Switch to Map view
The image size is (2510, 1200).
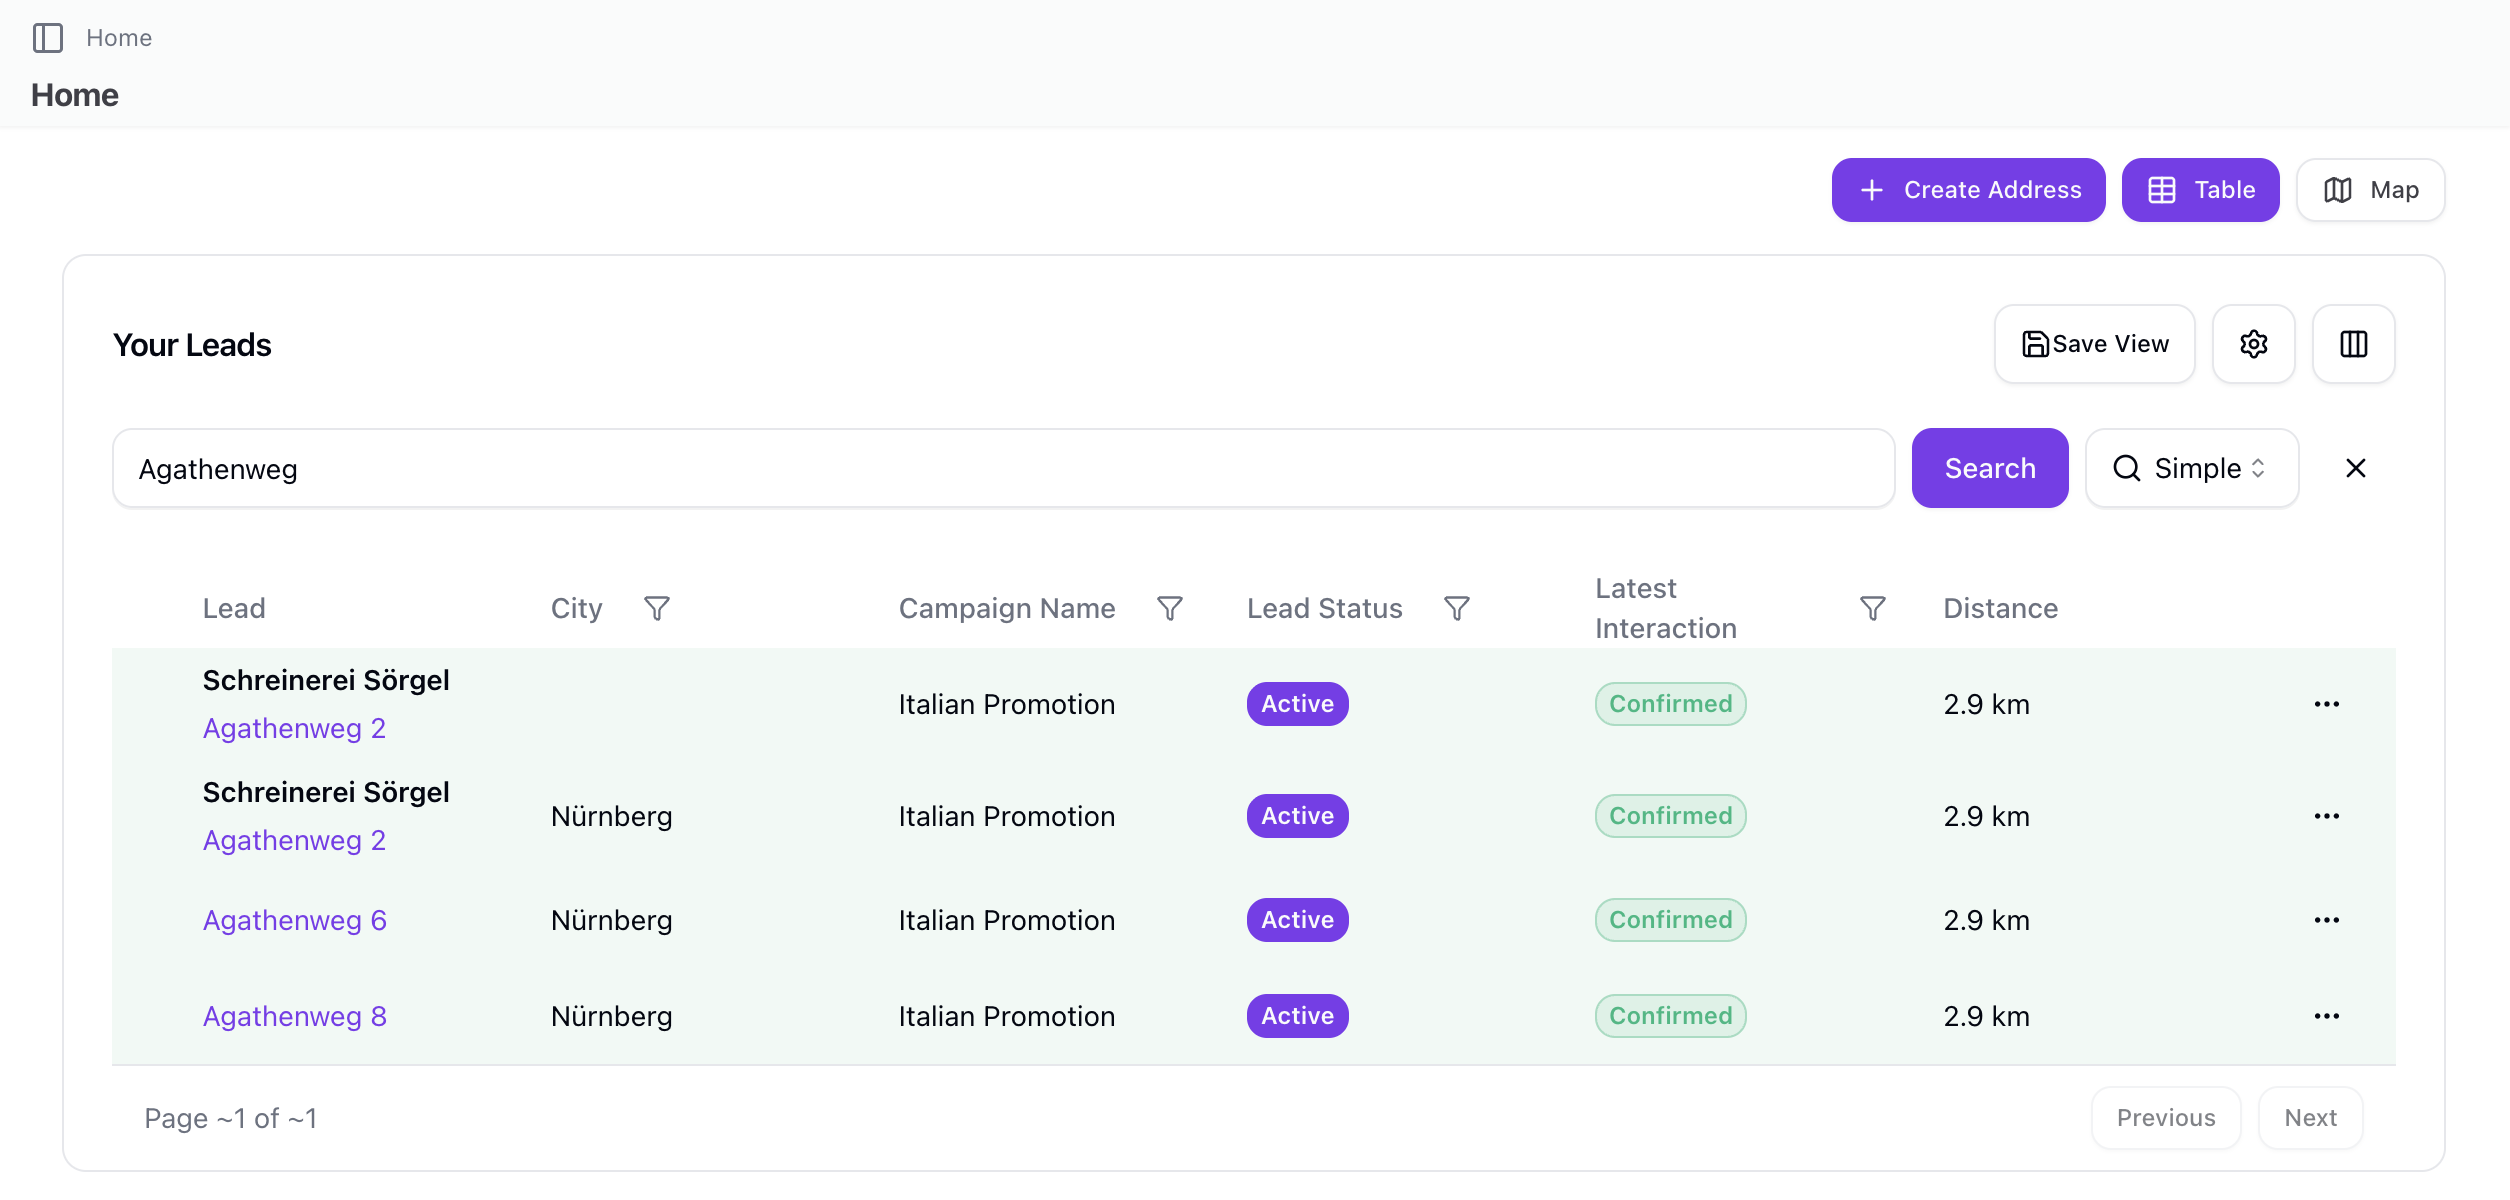point(2370,190)
